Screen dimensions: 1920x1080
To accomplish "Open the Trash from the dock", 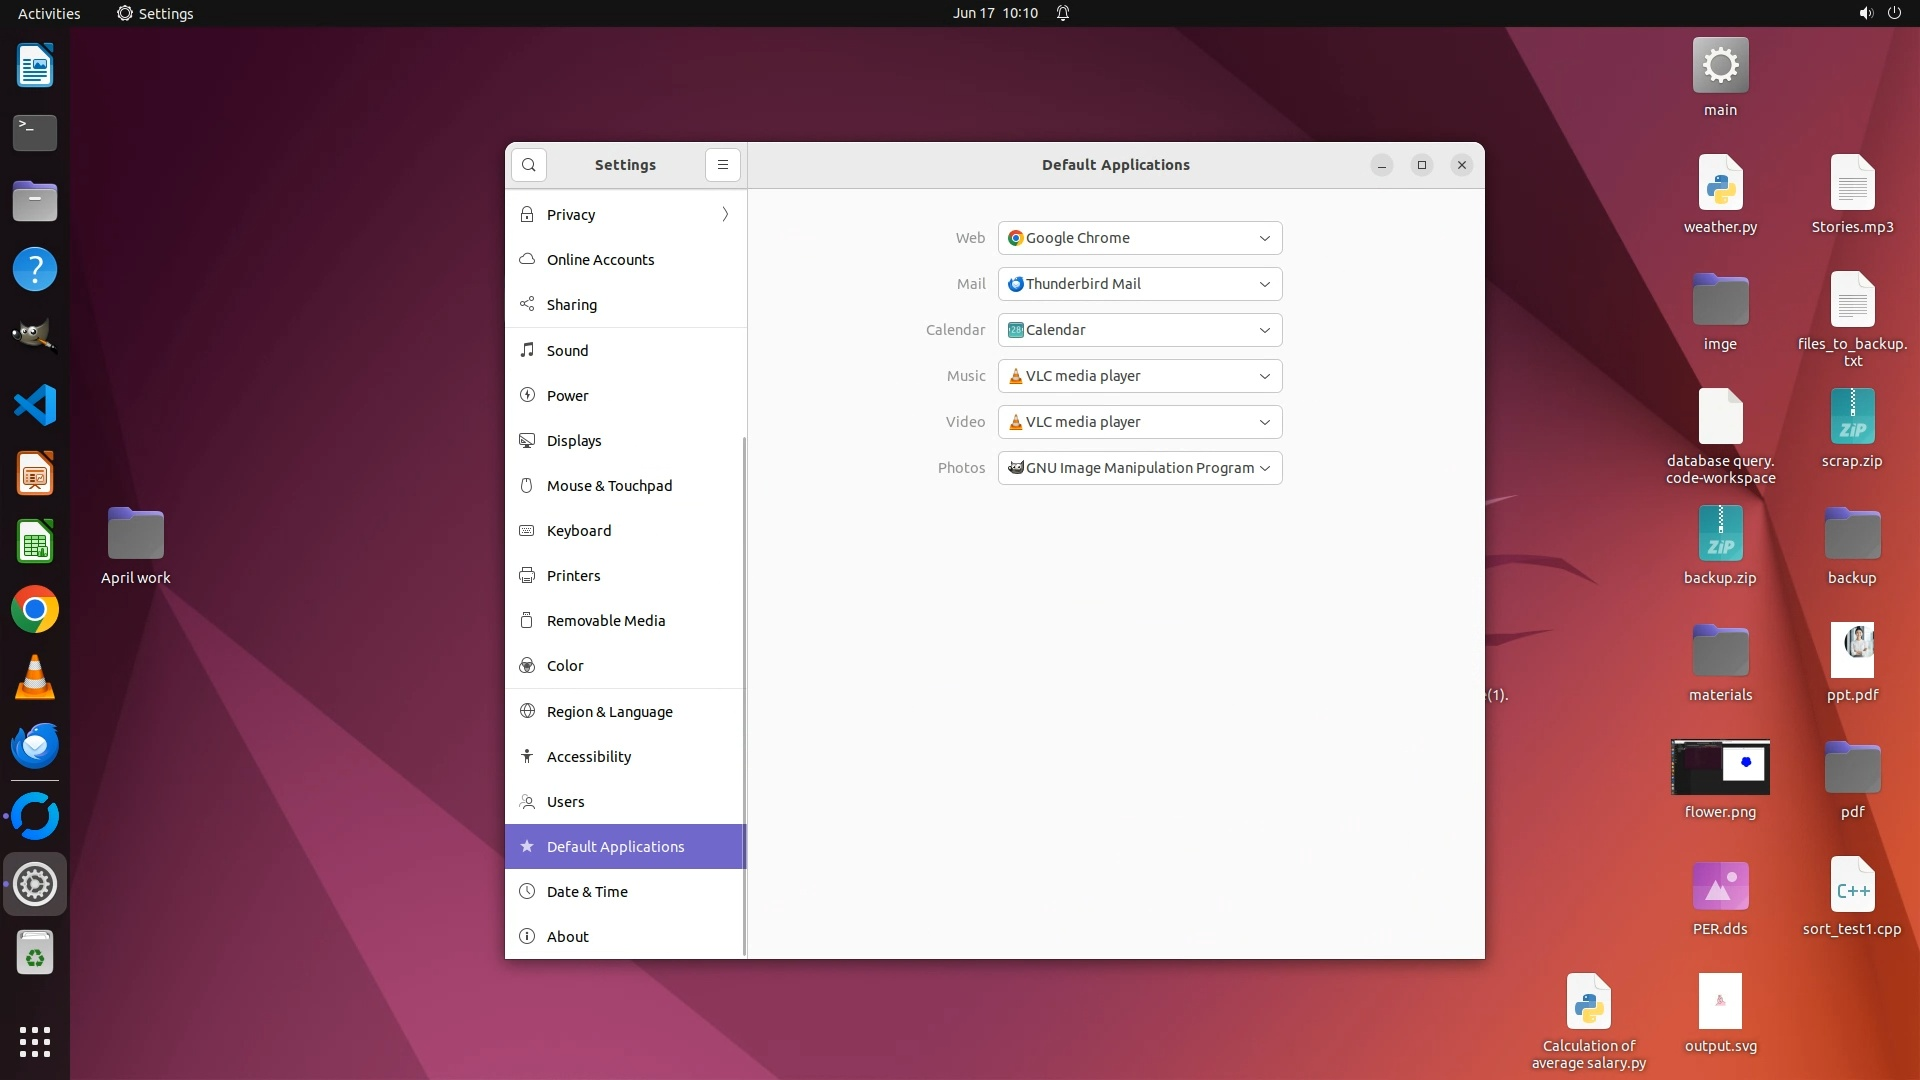I will tap(35, 953).
